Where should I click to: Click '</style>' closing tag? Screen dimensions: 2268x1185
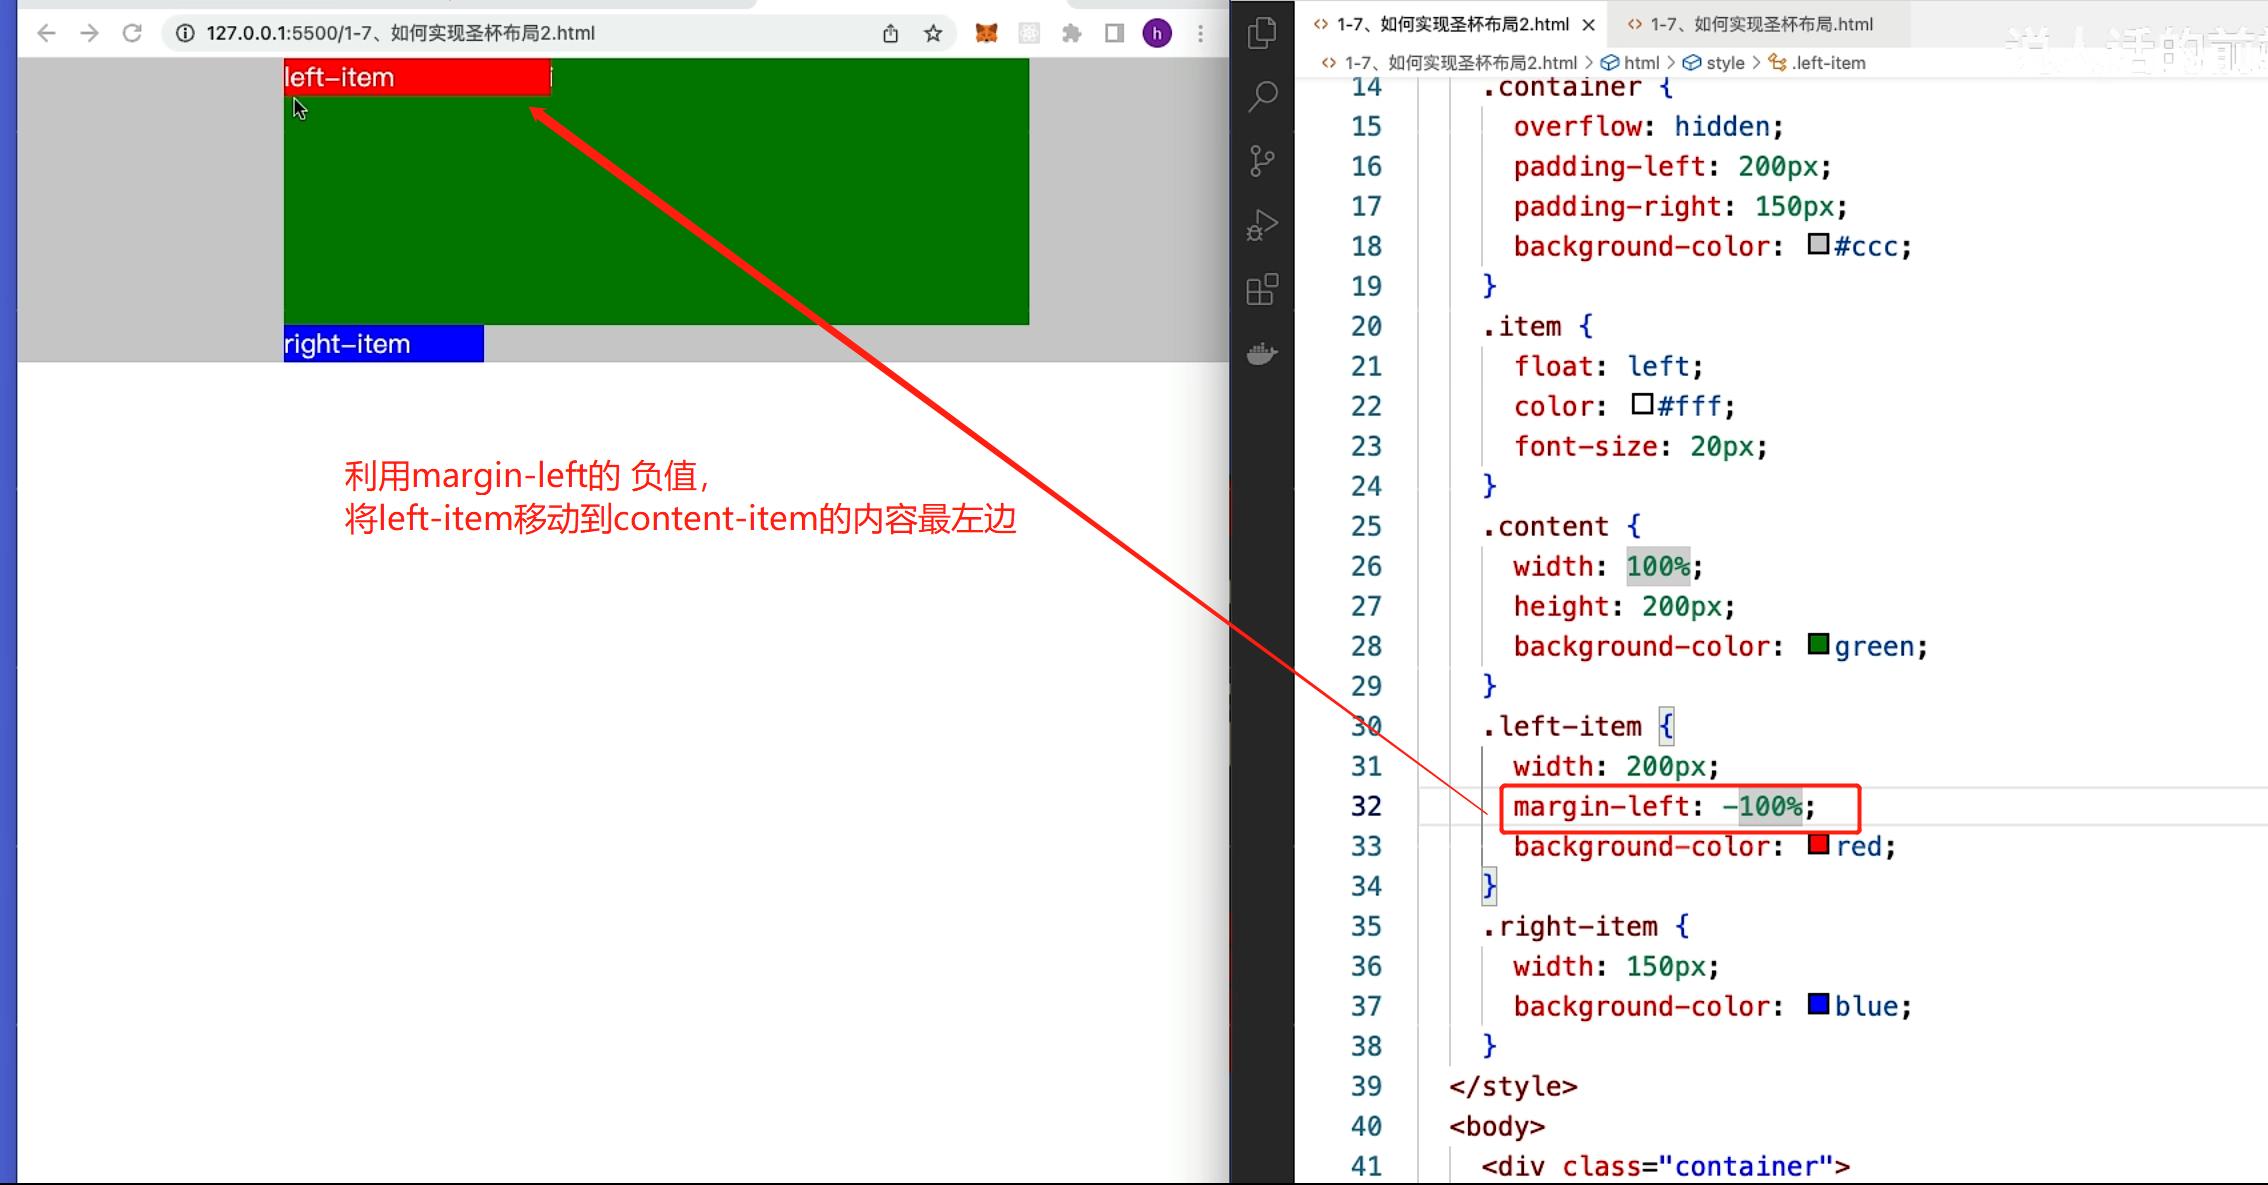[x=1513, y=1086]
